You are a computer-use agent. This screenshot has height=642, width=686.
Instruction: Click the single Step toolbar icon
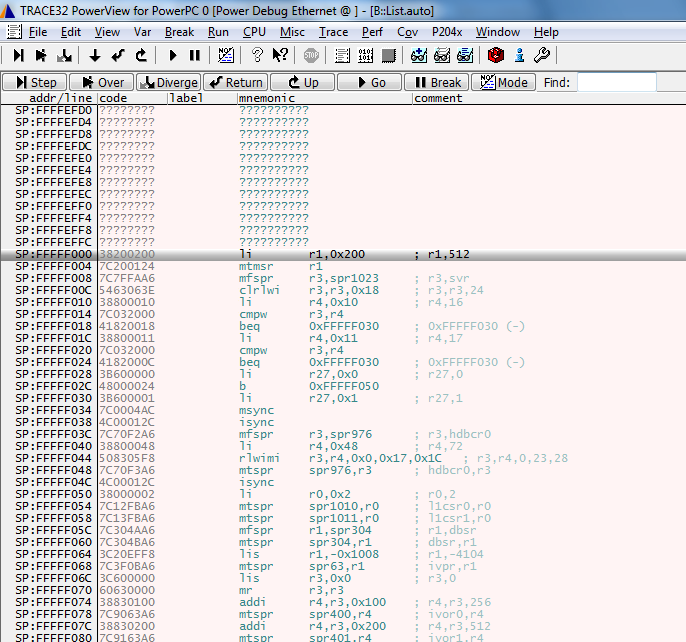[x=18, y=56]
